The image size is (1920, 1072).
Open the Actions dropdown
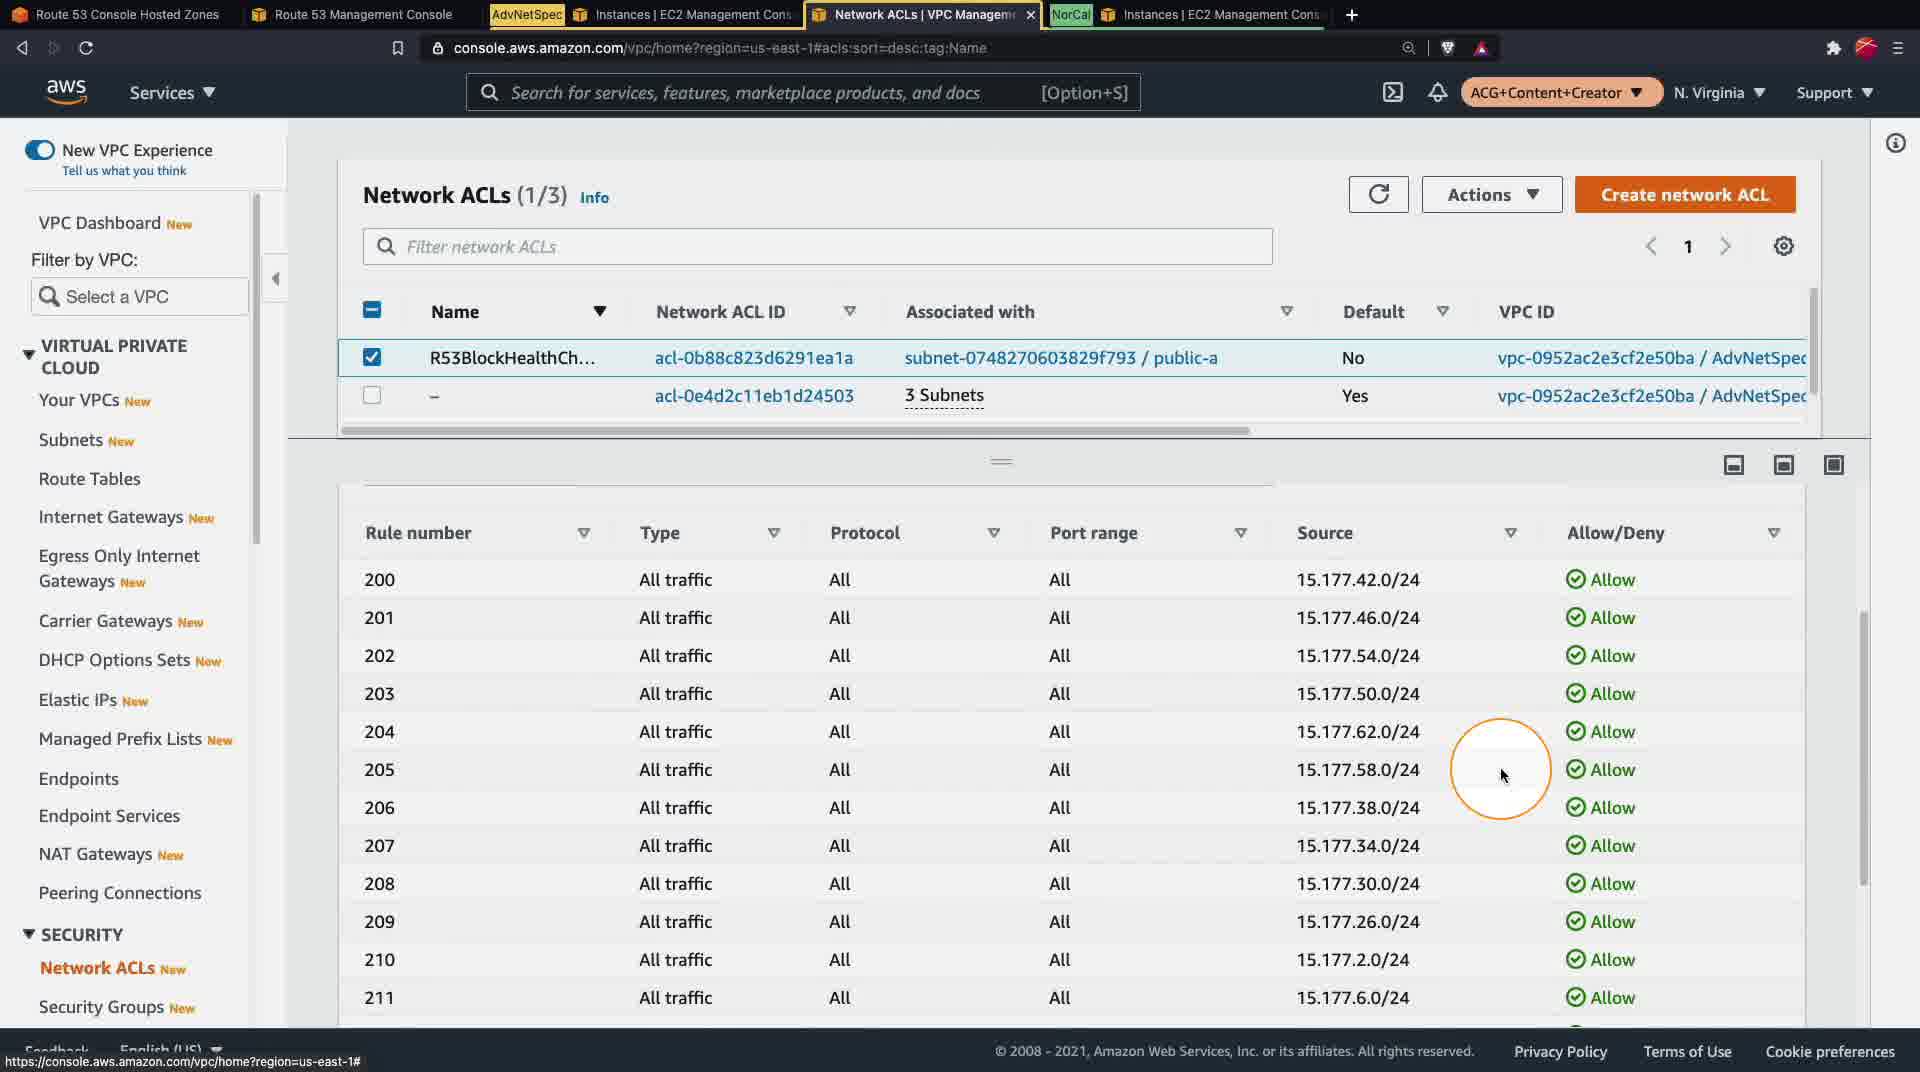(x=1491, y=194)
